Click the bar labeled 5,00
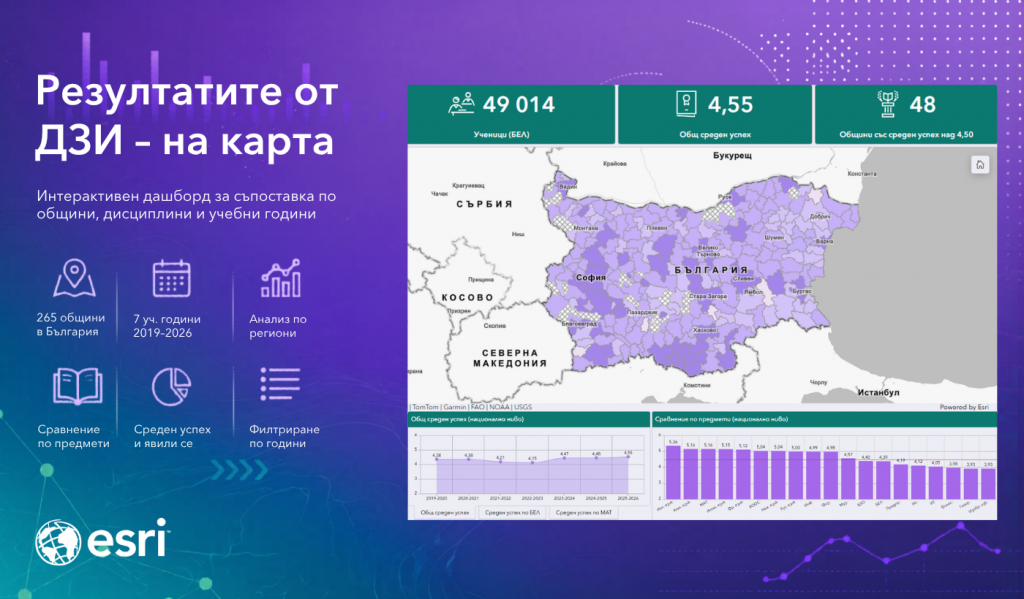 pos(795,476)
